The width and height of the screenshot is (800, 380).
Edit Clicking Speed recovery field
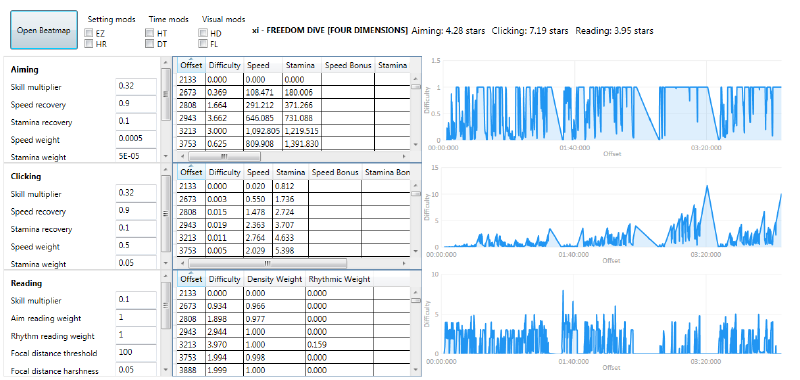tap(136, 211)
